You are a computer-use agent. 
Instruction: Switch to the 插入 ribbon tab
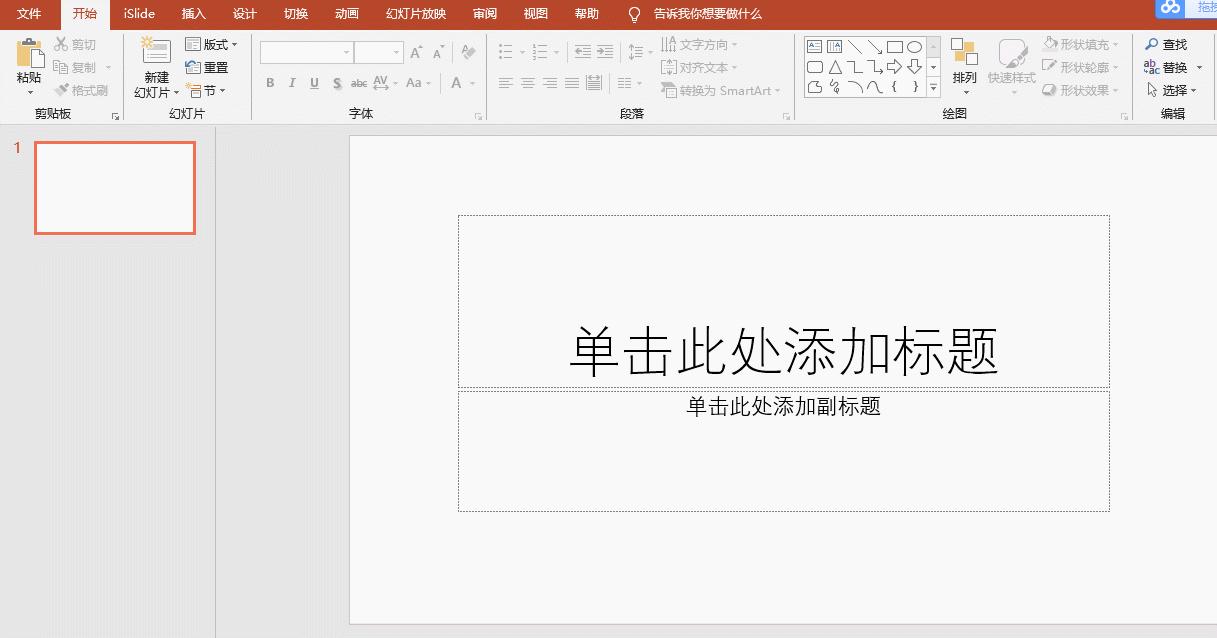(x=193, y=14)
